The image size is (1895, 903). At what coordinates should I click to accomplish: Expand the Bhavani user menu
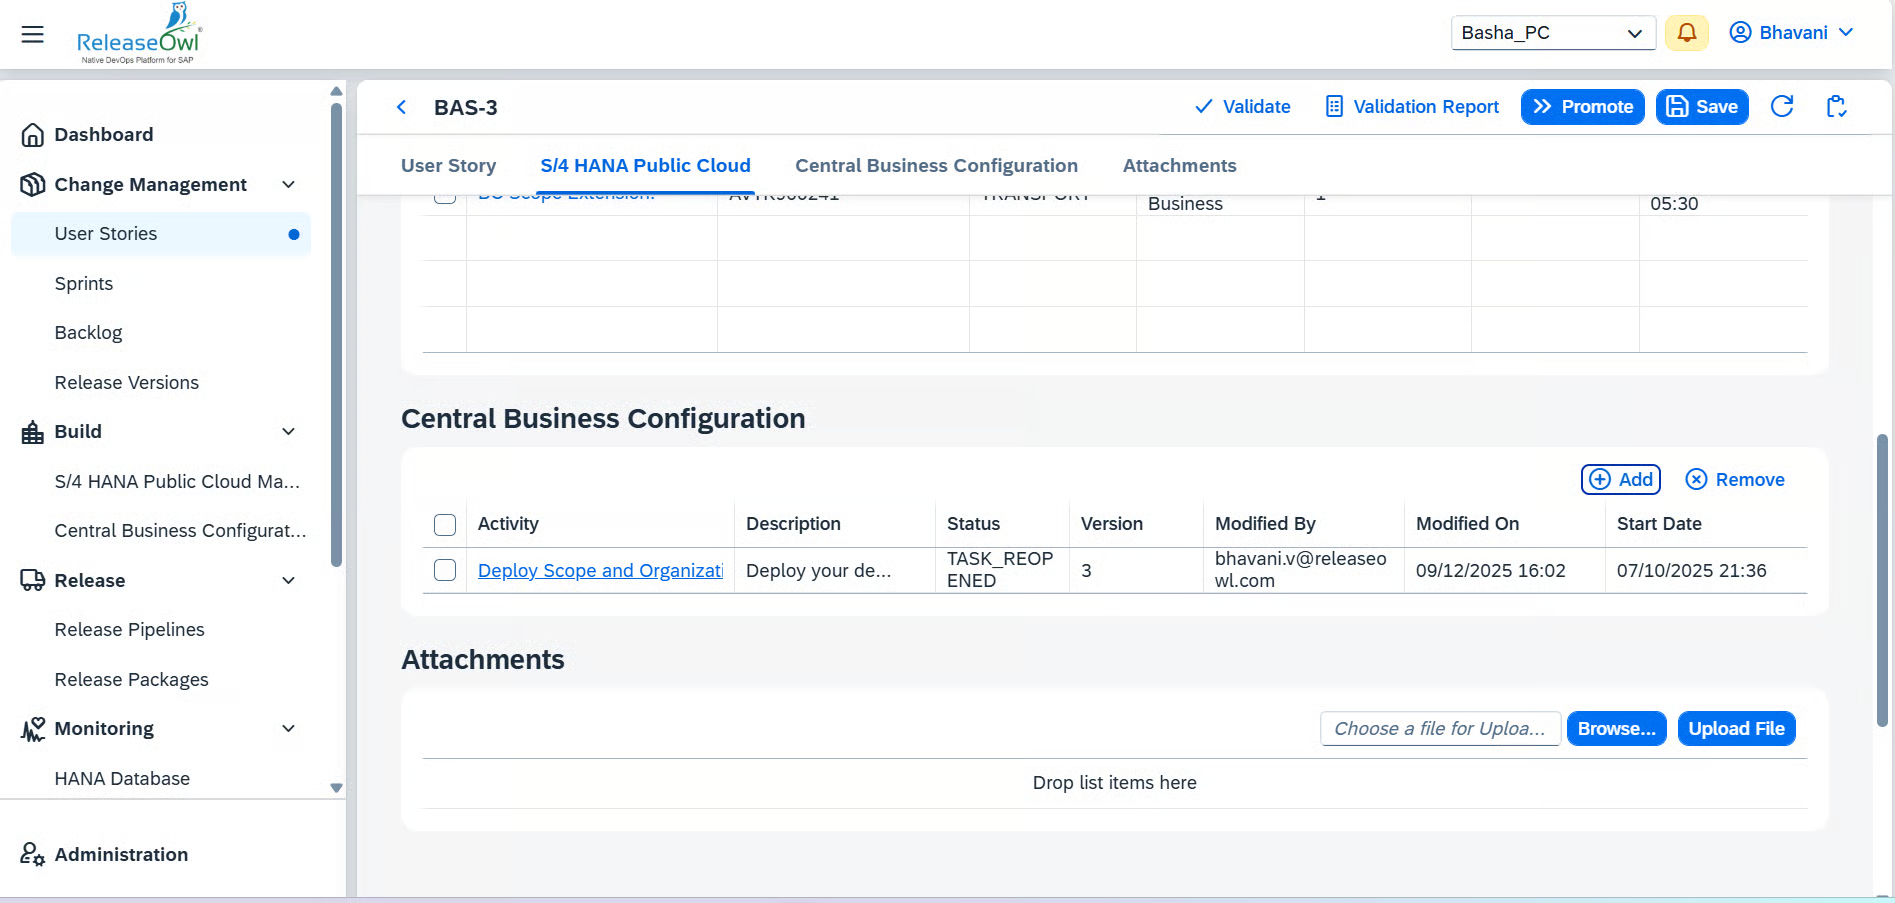pyautogui.click(x=1791, y=33)
